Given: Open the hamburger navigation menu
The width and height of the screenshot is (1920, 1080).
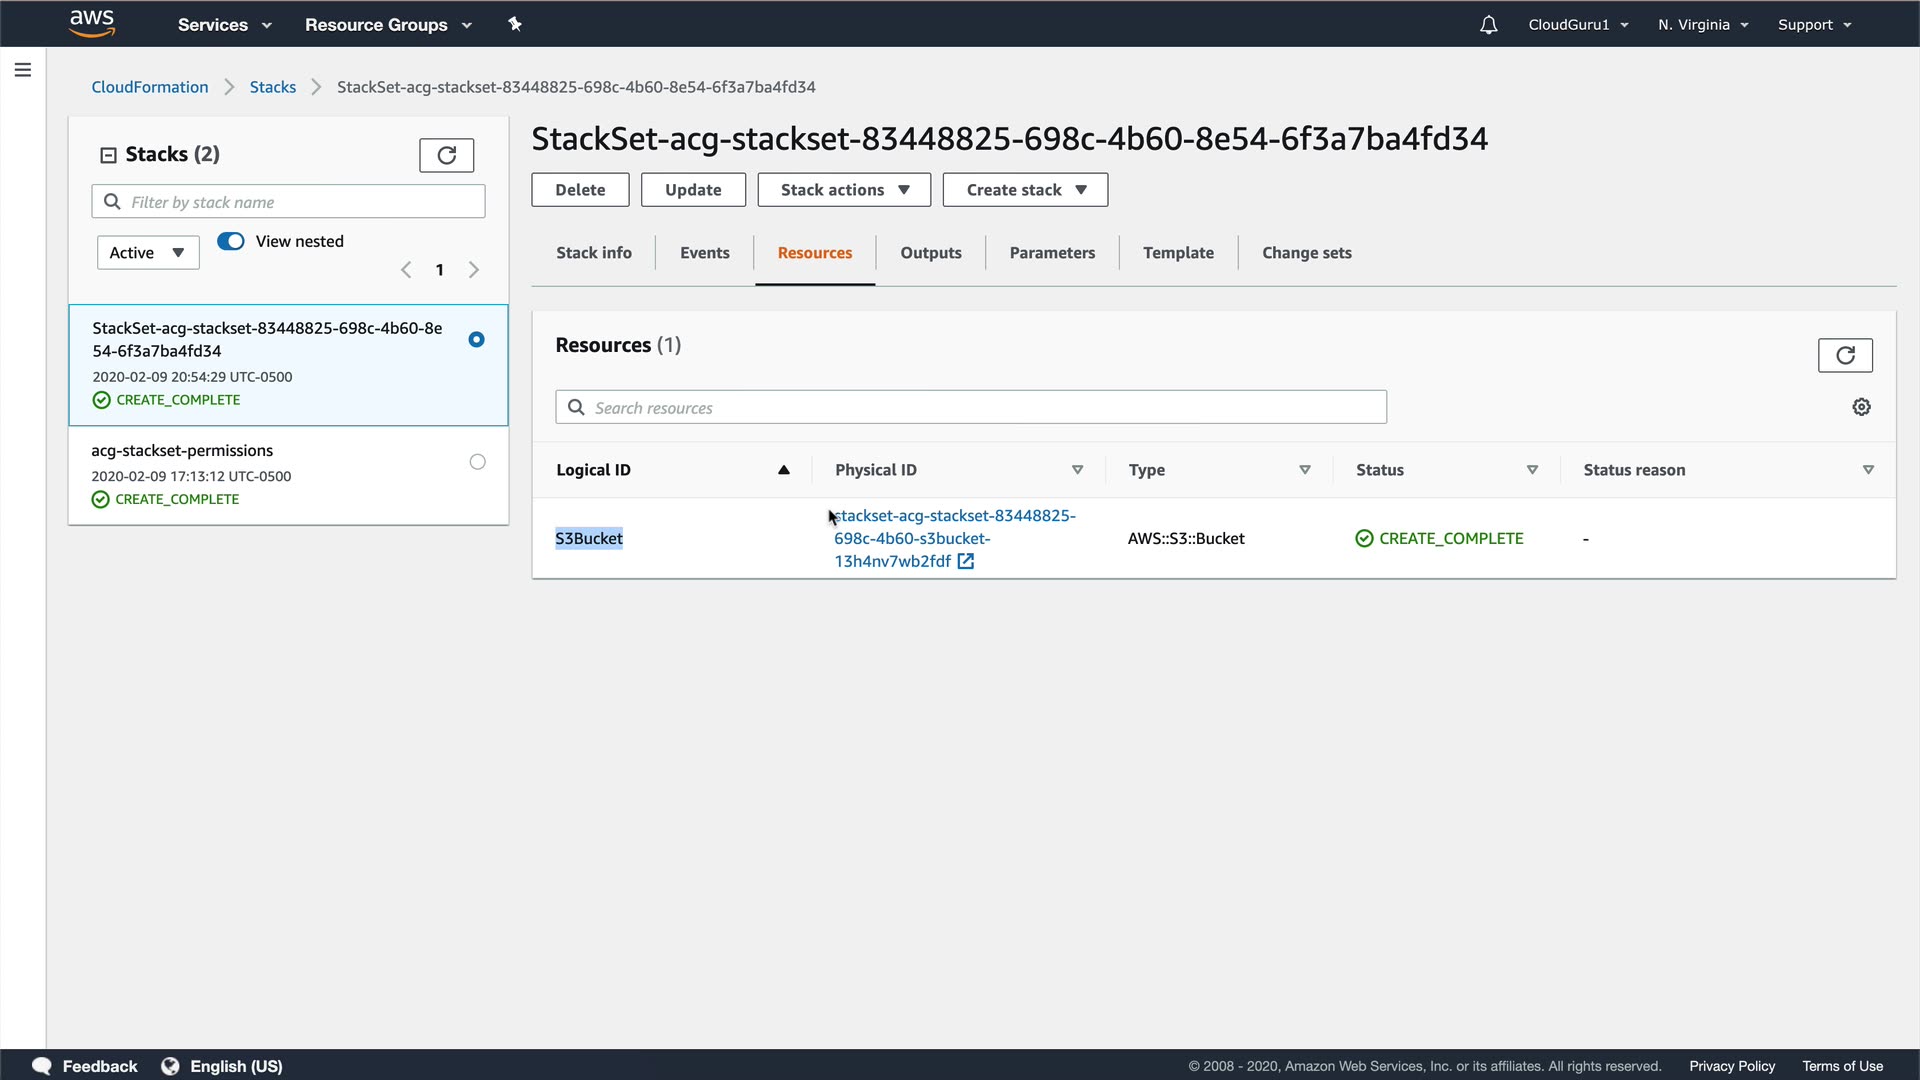Looking at the screenshot, I should pyautogui.click(x=22, y=70).
